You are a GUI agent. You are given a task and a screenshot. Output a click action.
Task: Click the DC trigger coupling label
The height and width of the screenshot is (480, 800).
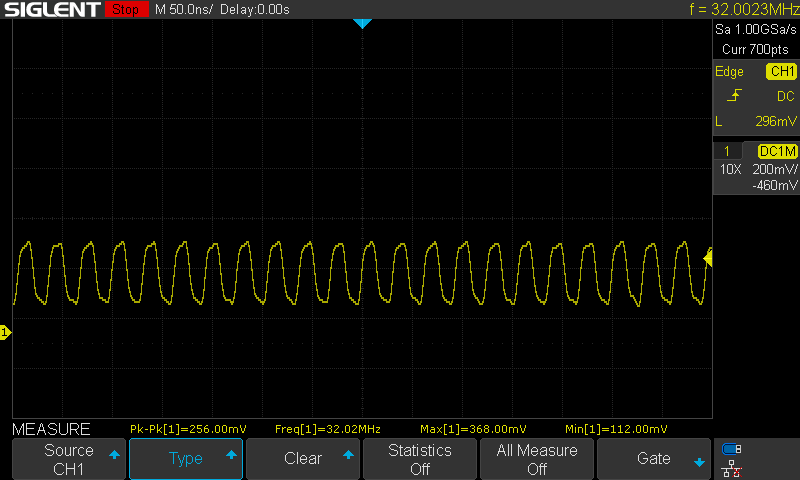point(786,96)
